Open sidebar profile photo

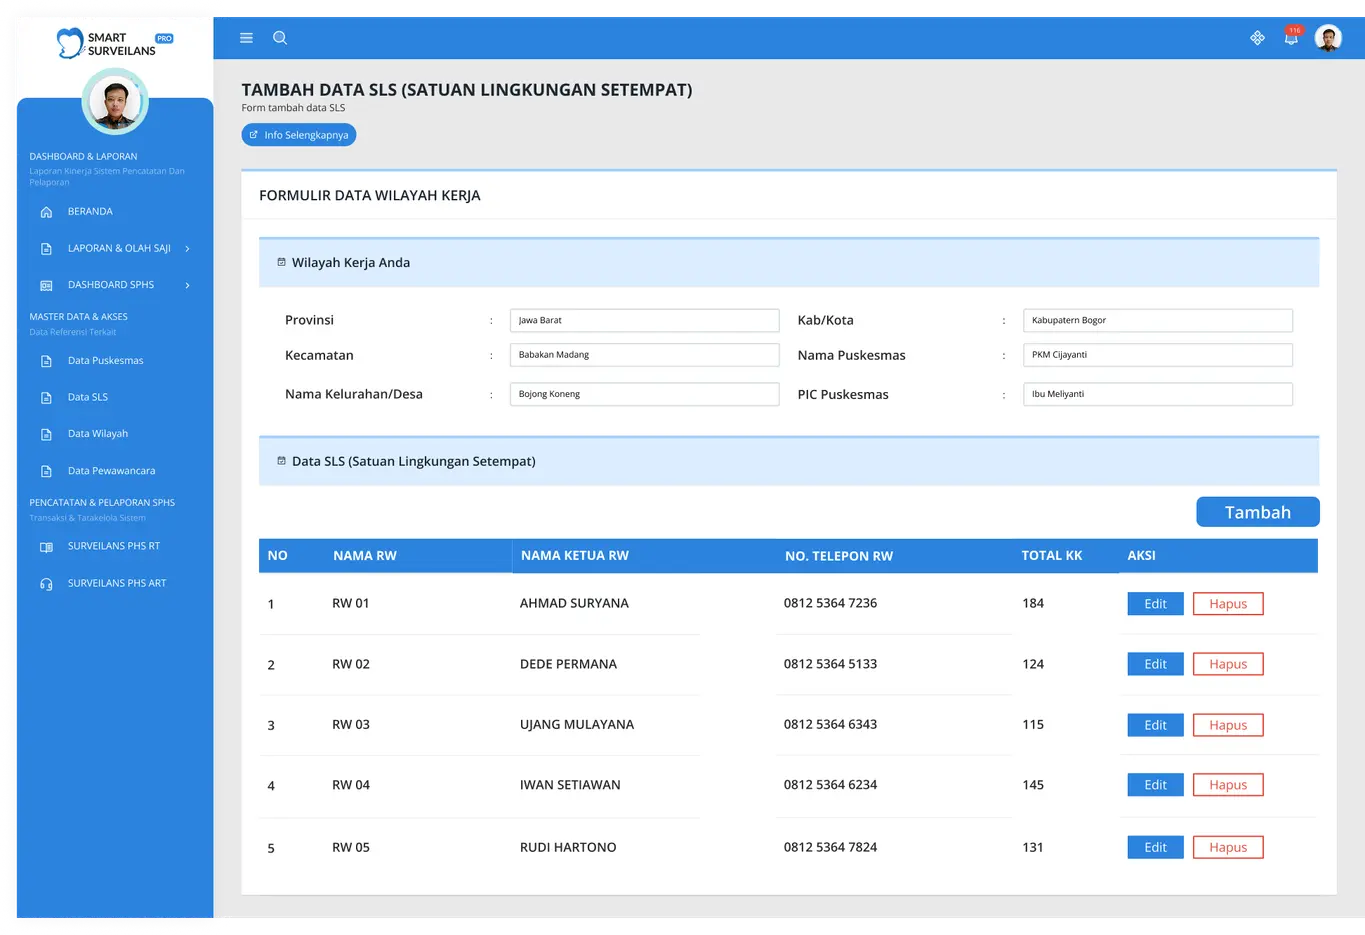(115, 102)
